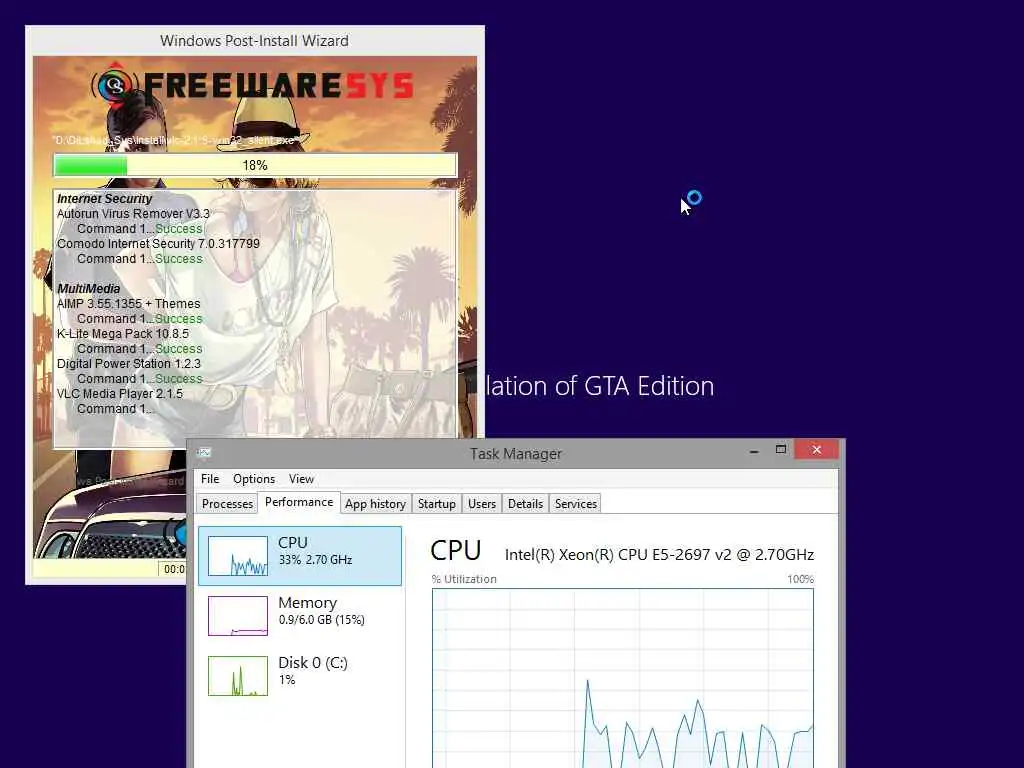This screenshot has width=1024, height=768.
Task: Switch to the App history tab
Action: pos(376,504)
